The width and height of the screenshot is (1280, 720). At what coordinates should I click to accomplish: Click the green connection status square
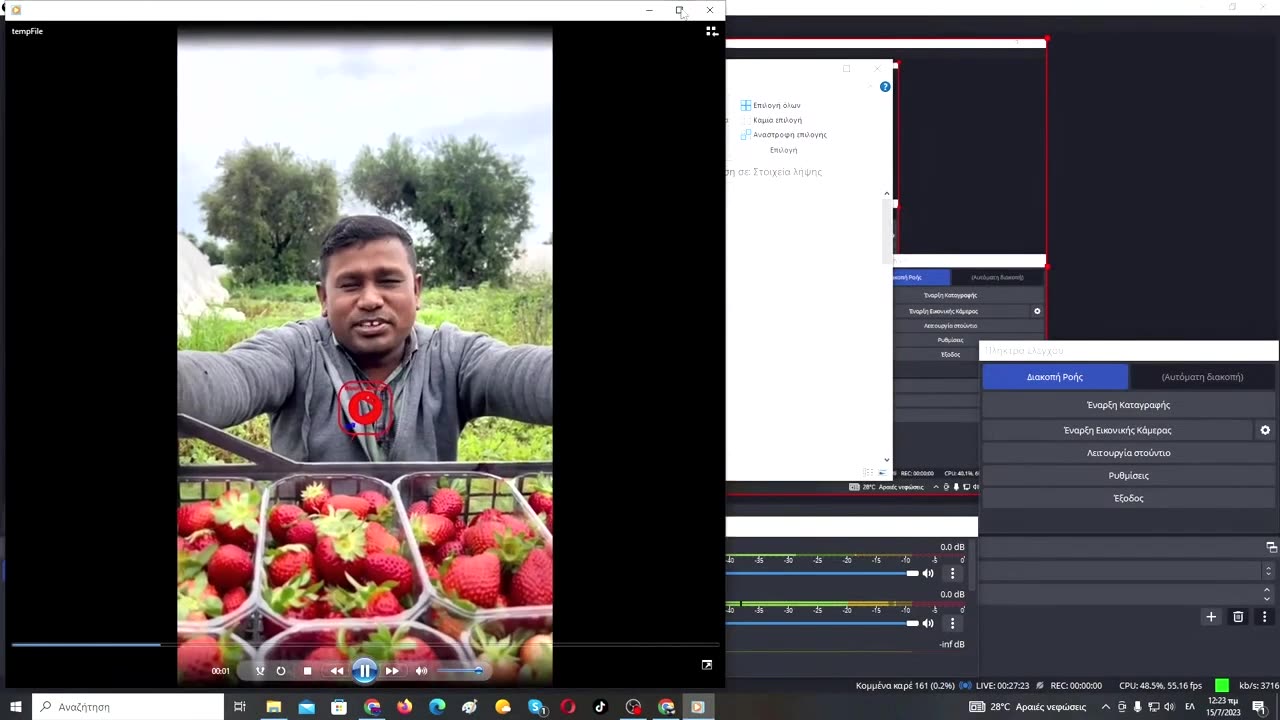point(1222,686)
